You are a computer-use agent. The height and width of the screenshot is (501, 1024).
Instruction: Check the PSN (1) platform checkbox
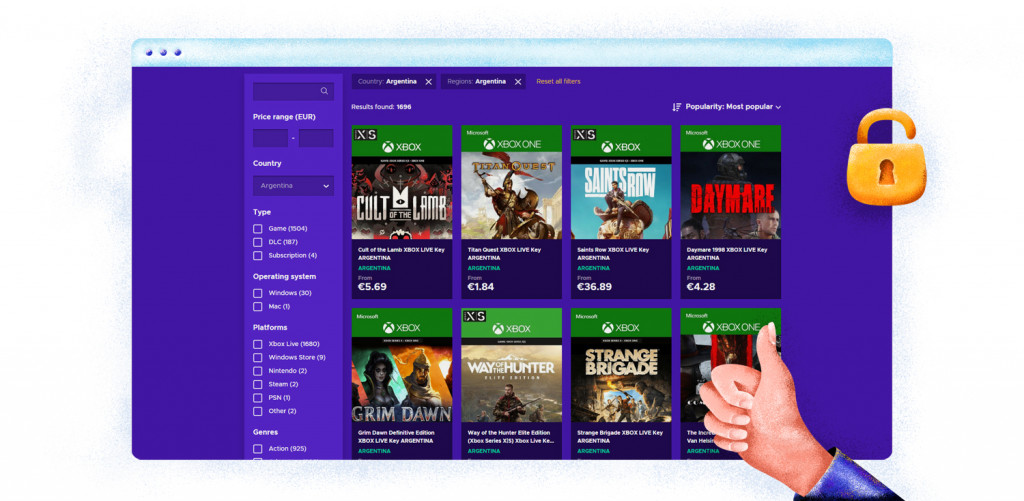pyautogui.click(x=257, y=398)
